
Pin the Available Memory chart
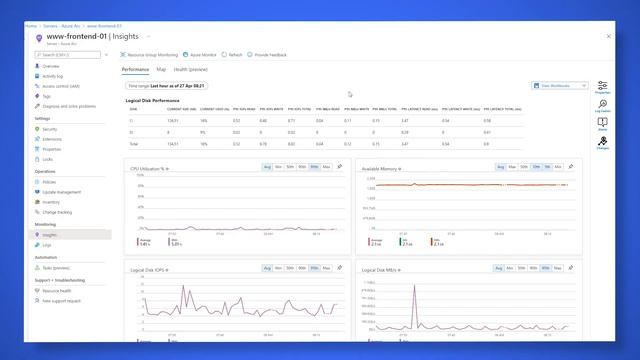click(x=571, y=167)
